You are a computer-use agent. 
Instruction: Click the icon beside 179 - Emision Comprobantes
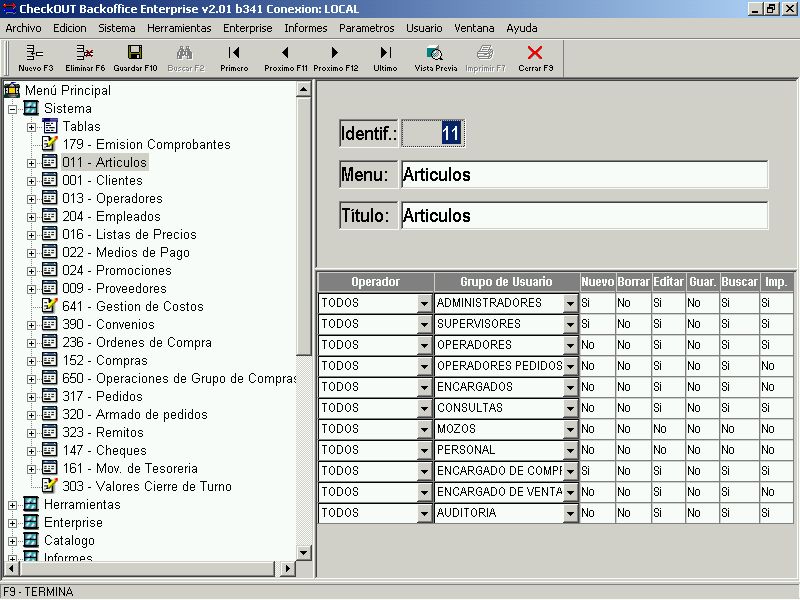pyautogui.click(x=50, y=144)
